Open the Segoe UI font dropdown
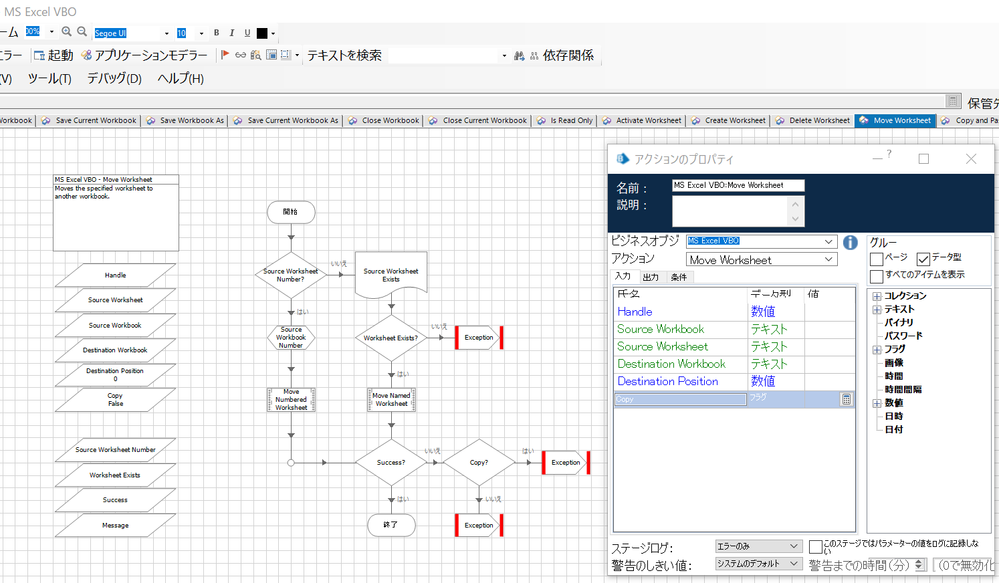 pos(166,33)
